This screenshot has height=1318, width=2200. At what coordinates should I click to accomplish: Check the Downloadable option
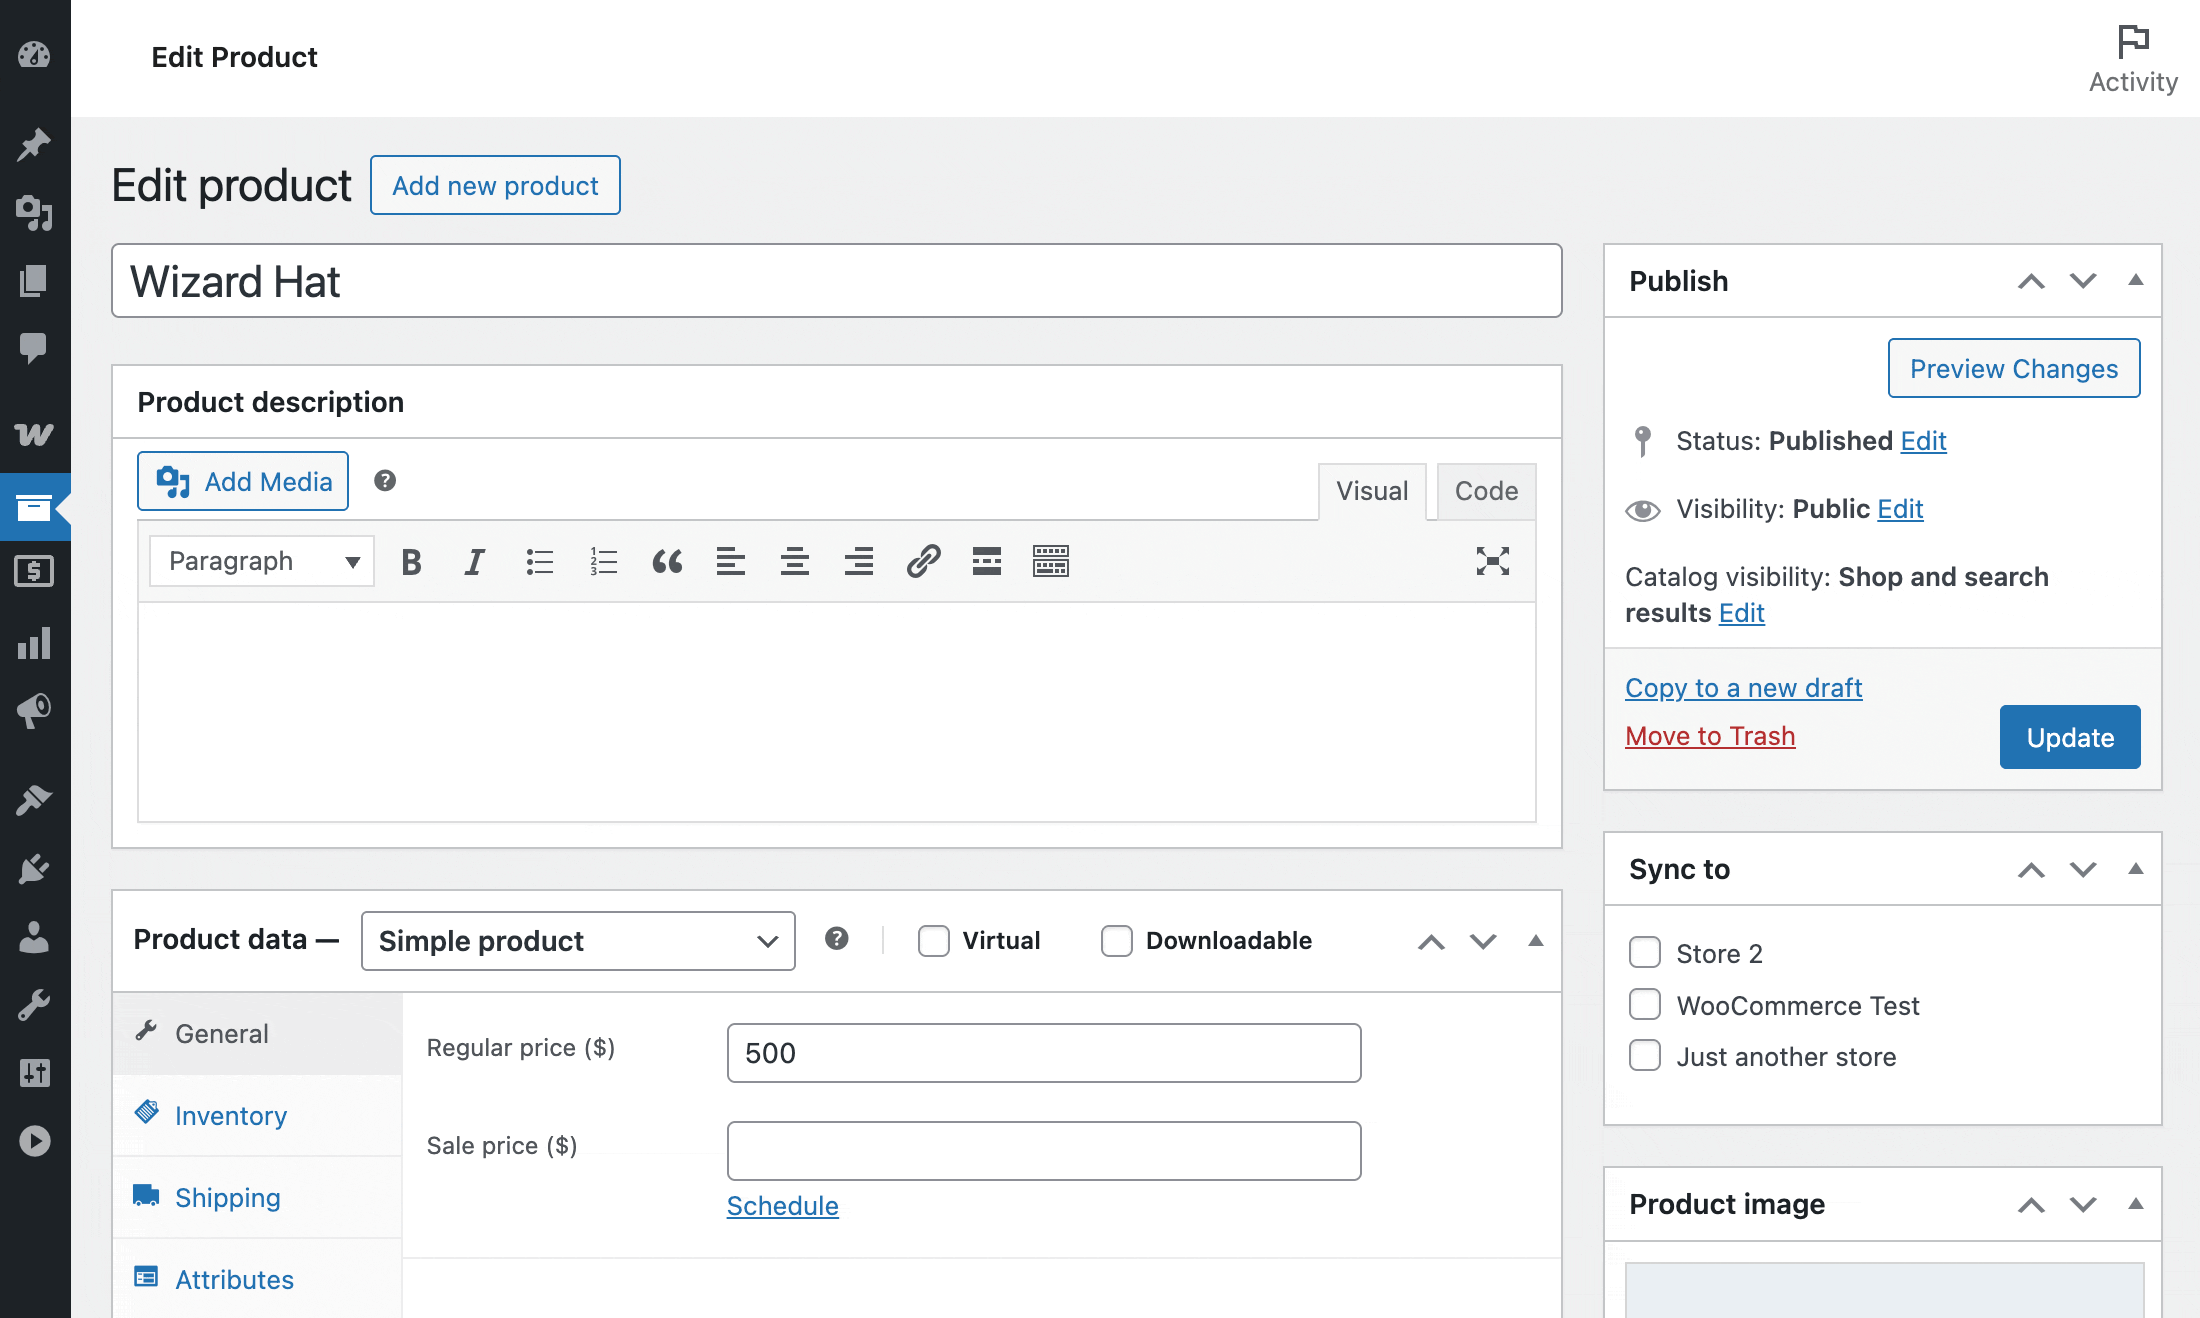(1116, 941)
